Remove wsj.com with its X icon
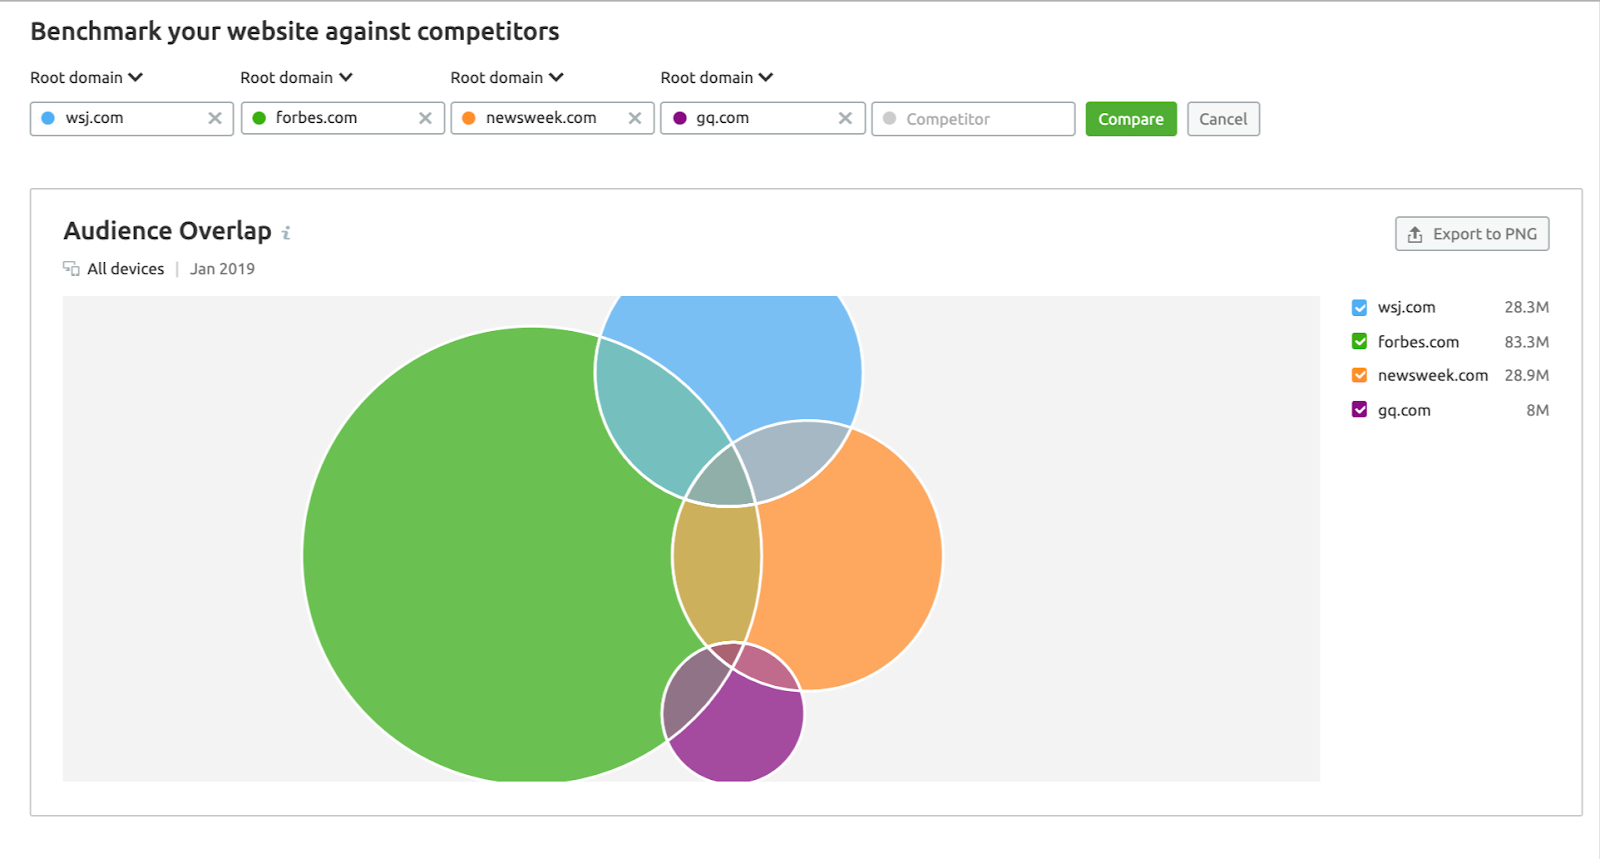 215,118
